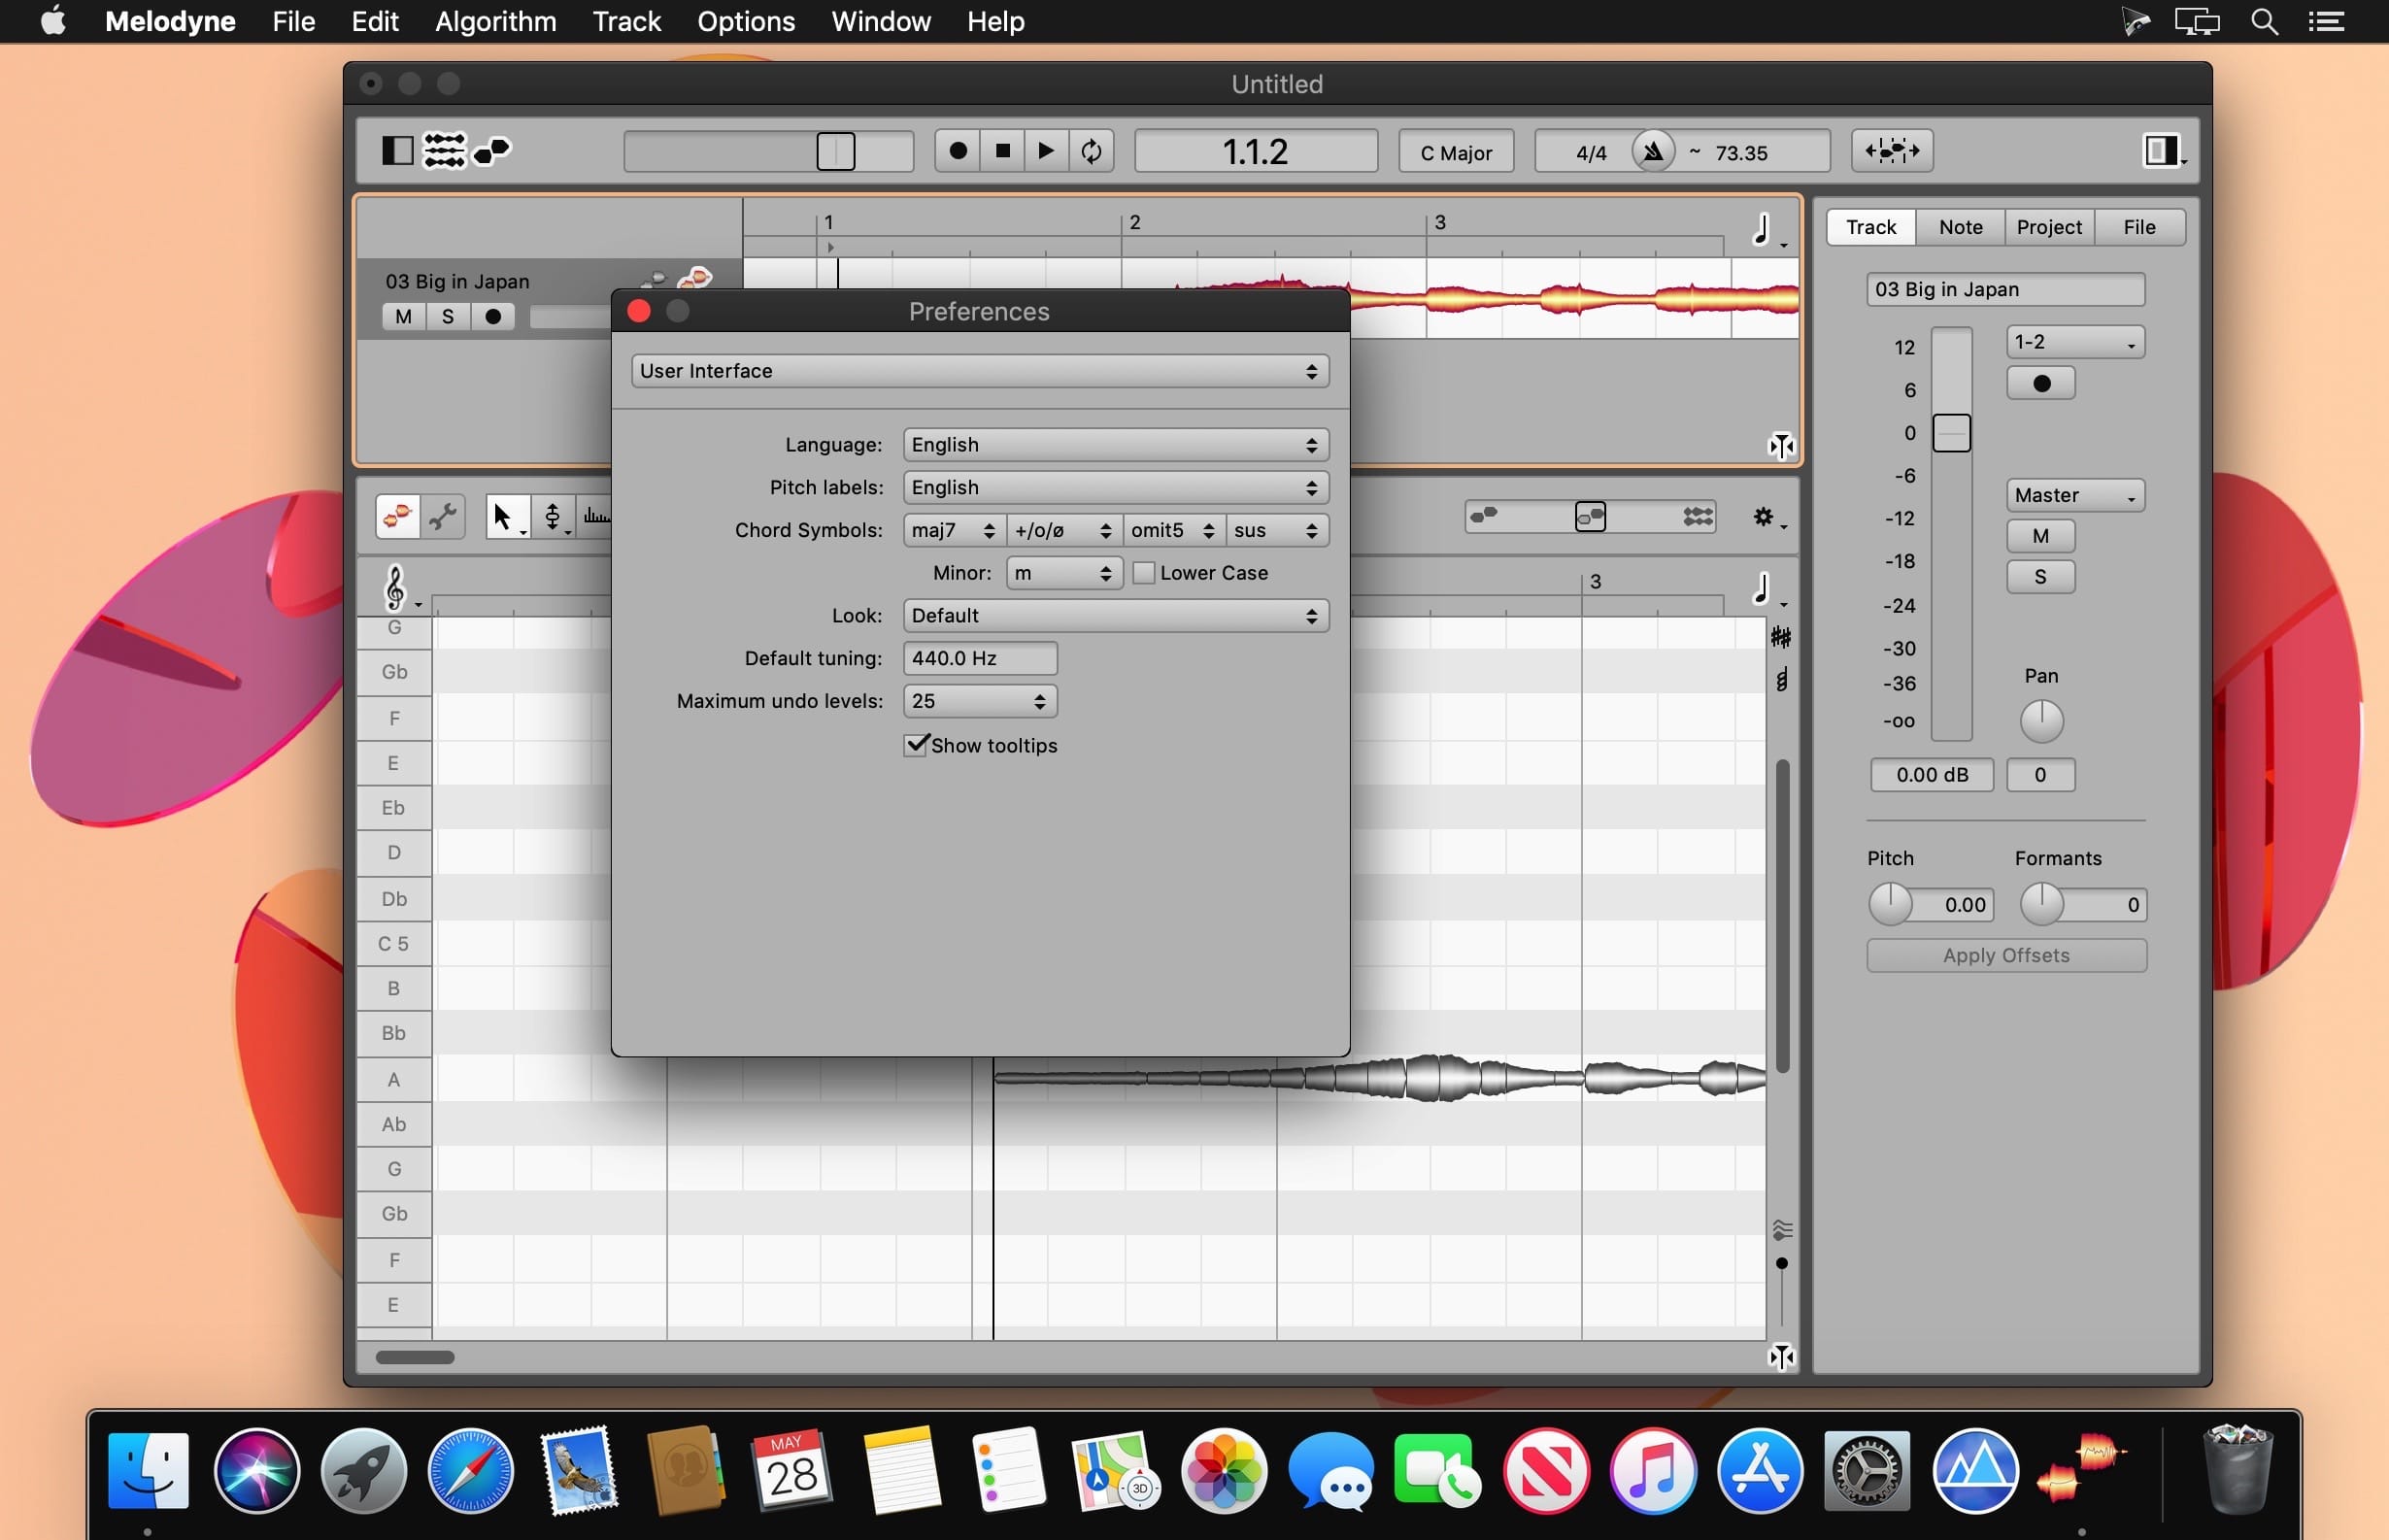Viewport: 2389px width, 1540px height.
Task: Open the Pitch labels dropdown
Action: [1115, 488]
